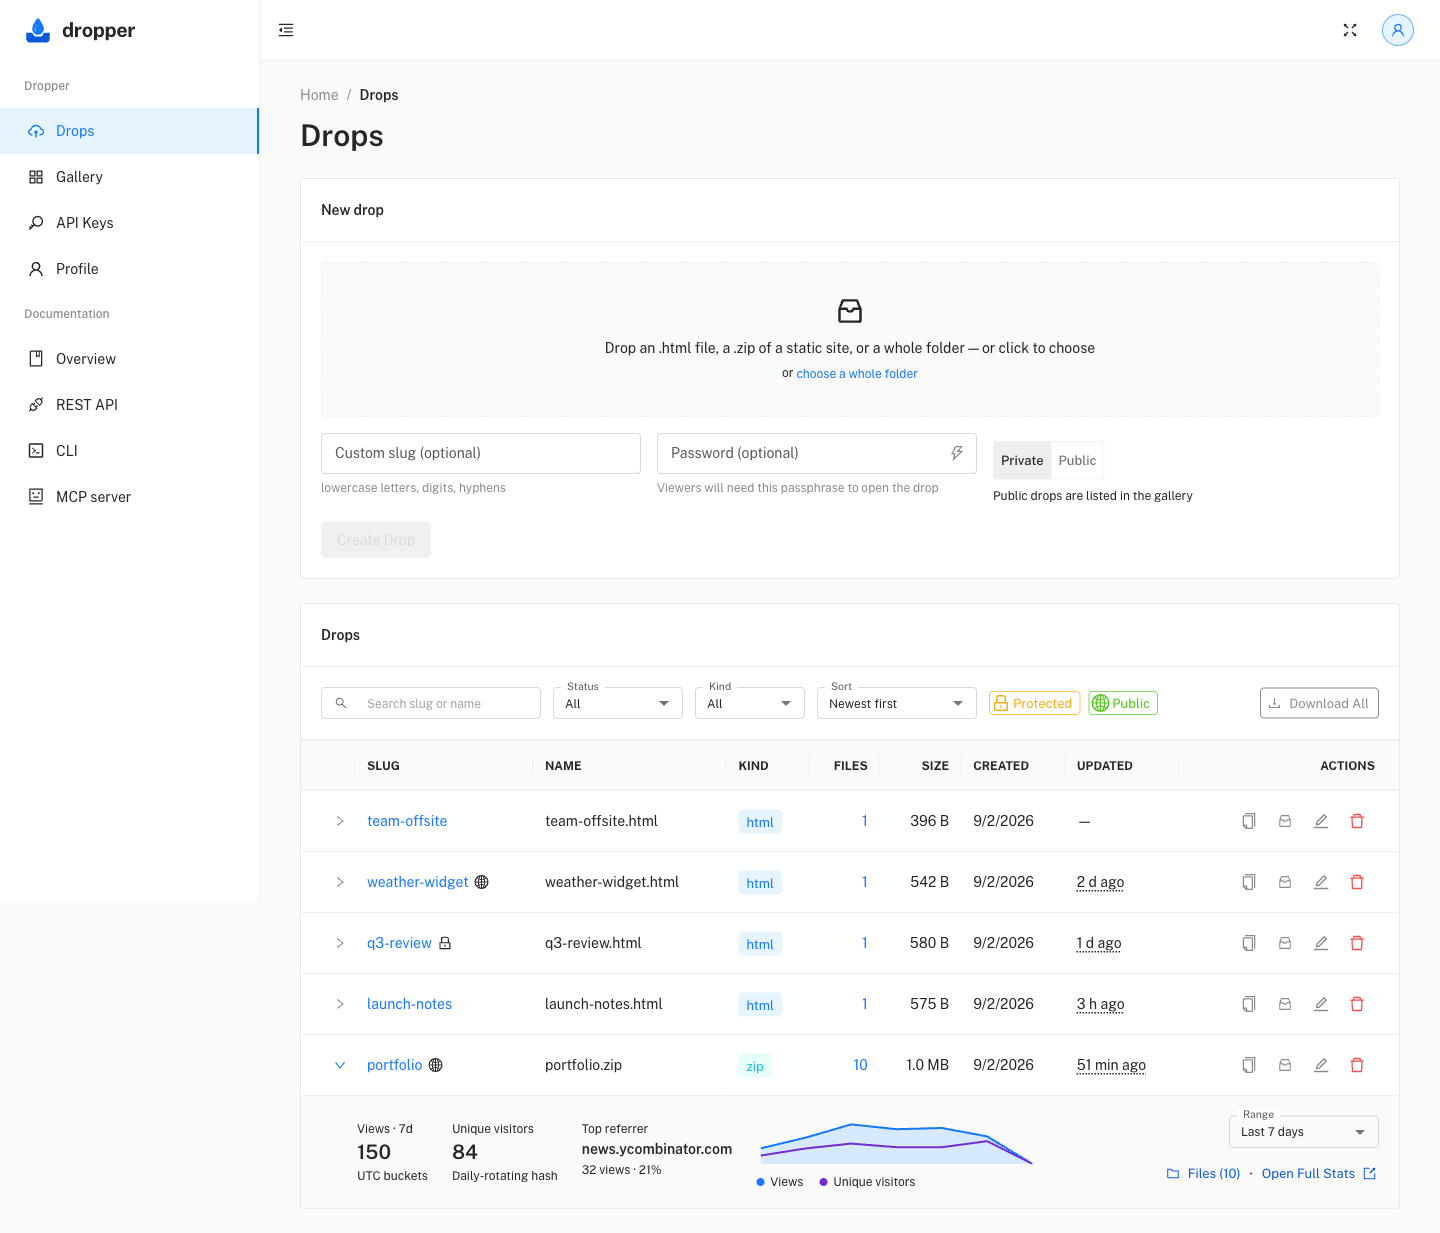Expand the team-offsite row
Image resolution: width=1440 pixels, height=1233 pixels.
(x=340, y=821)
